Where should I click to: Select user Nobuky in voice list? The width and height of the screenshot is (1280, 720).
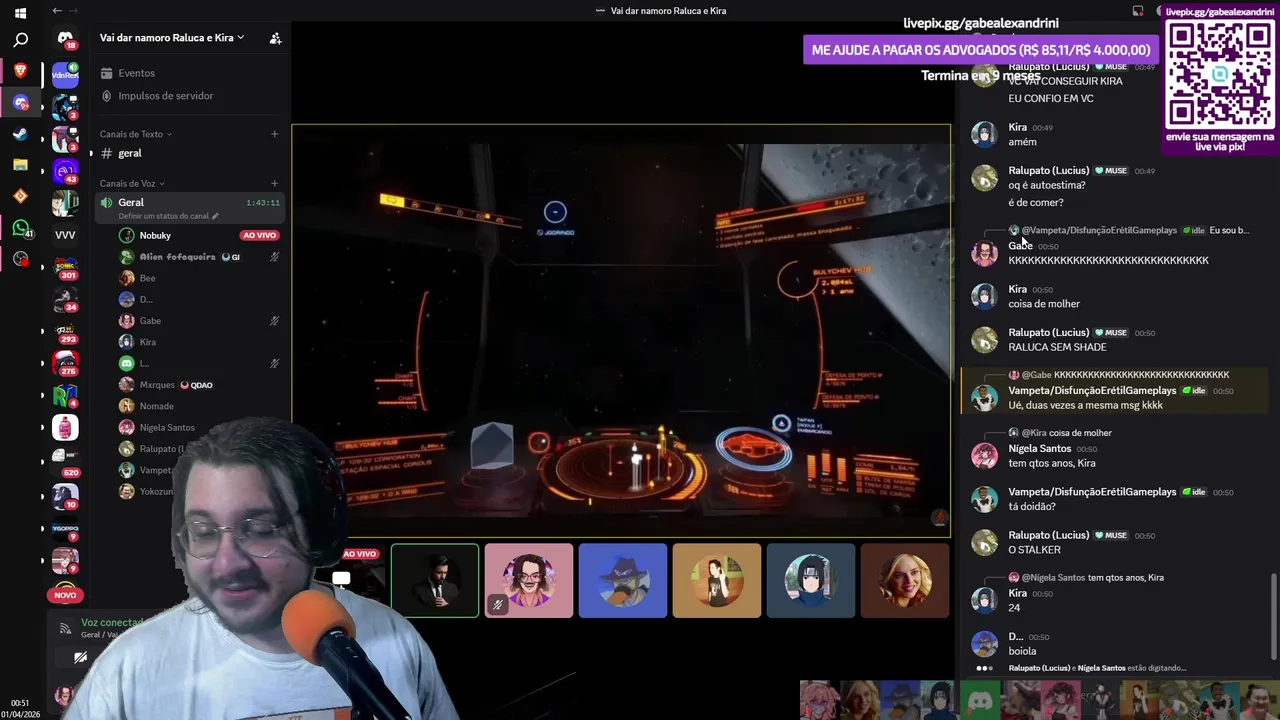click(155, 235)
